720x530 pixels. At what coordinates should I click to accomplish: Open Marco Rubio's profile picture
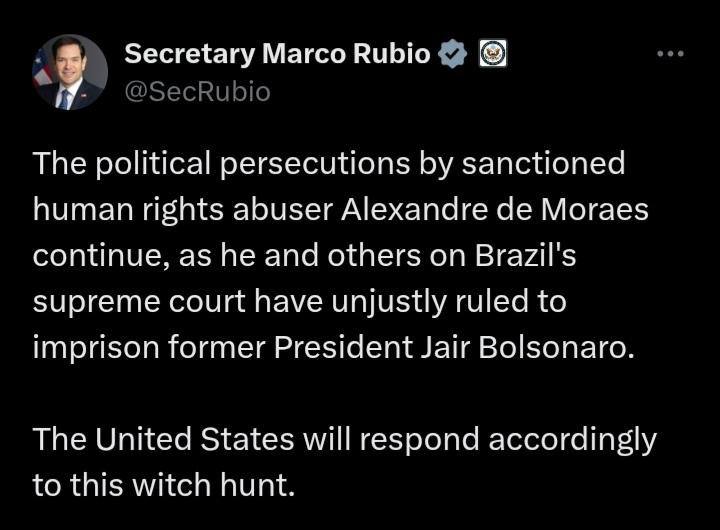point(70,72)
